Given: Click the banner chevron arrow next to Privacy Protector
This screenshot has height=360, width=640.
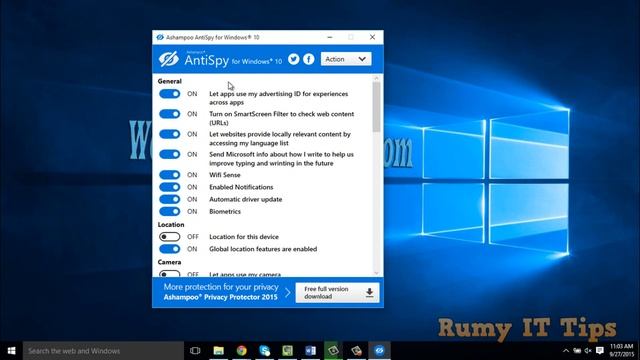Looking at the screenshot, I should pyautogui.click(x=287, y=292).
